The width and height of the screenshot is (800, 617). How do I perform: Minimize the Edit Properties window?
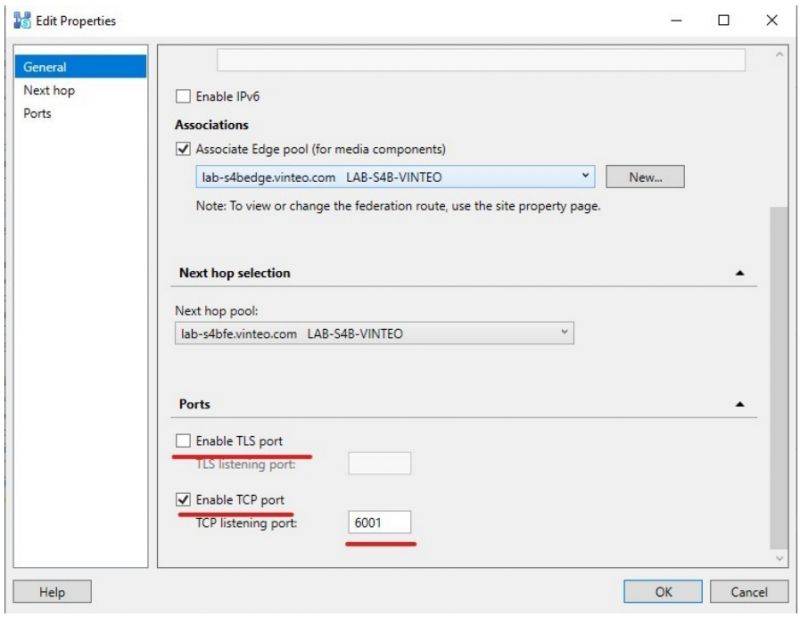[x=677, y=20]
